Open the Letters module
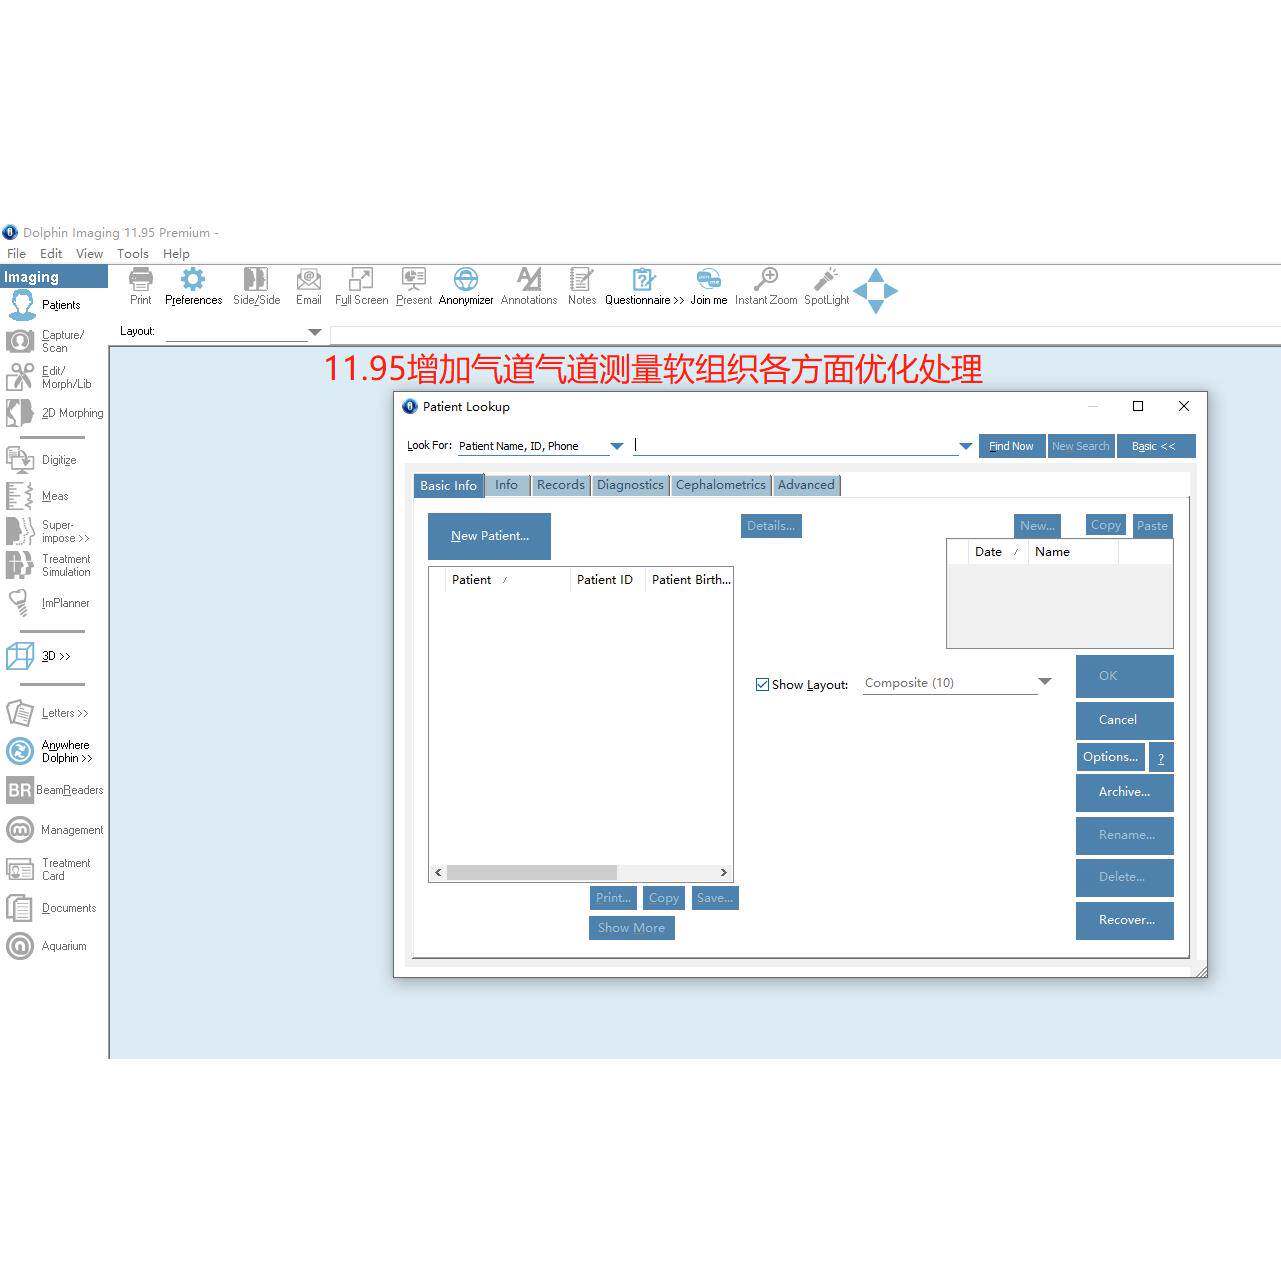Image resolution: width=1281 pixels, height=1281 pixels. [x=47, y=713]
